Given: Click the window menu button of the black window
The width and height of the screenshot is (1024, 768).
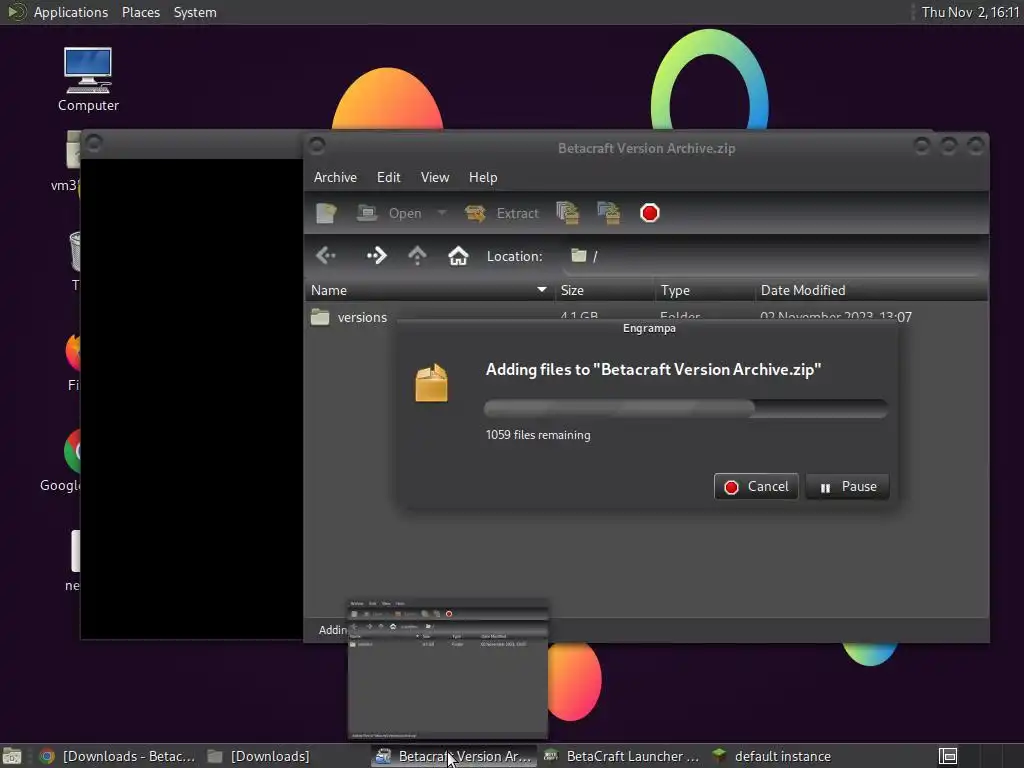Looking at the screenshot, I should click(x=93, y=143).
